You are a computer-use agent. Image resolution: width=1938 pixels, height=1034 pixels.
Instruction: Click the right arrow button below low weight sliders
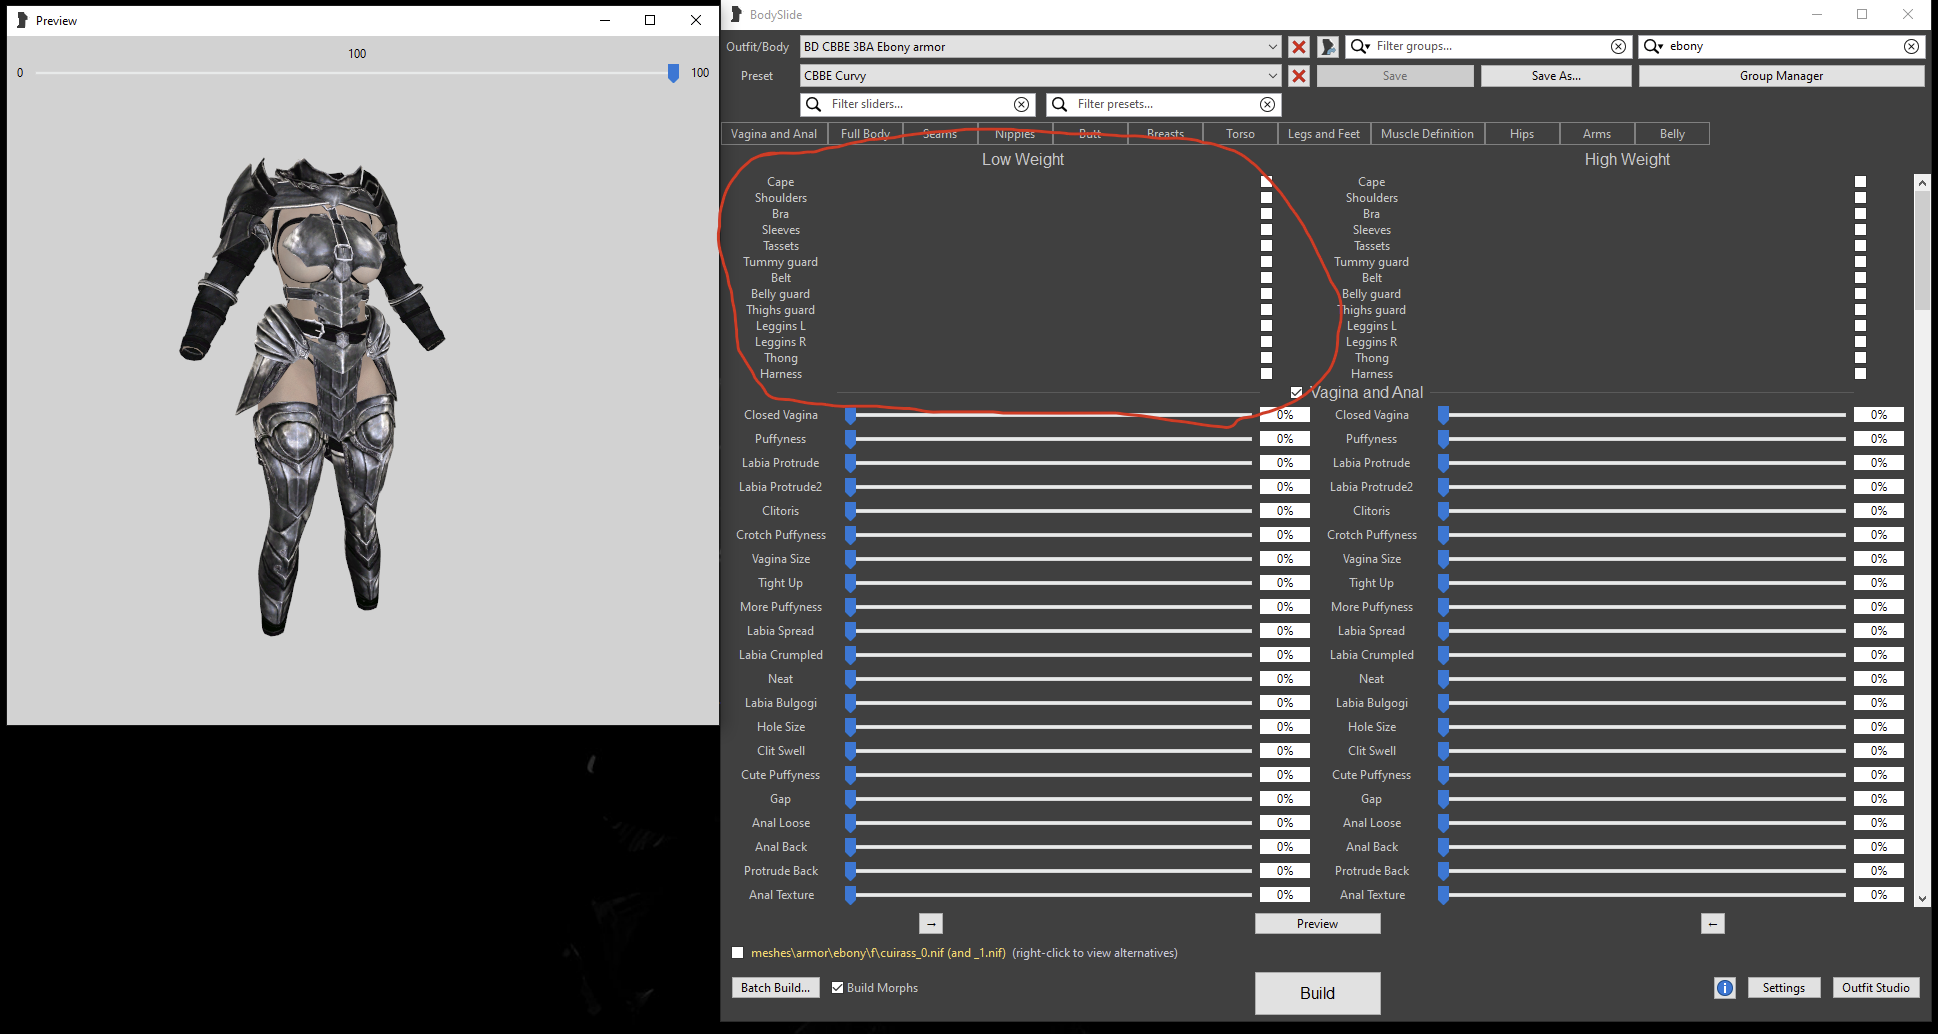931,924
